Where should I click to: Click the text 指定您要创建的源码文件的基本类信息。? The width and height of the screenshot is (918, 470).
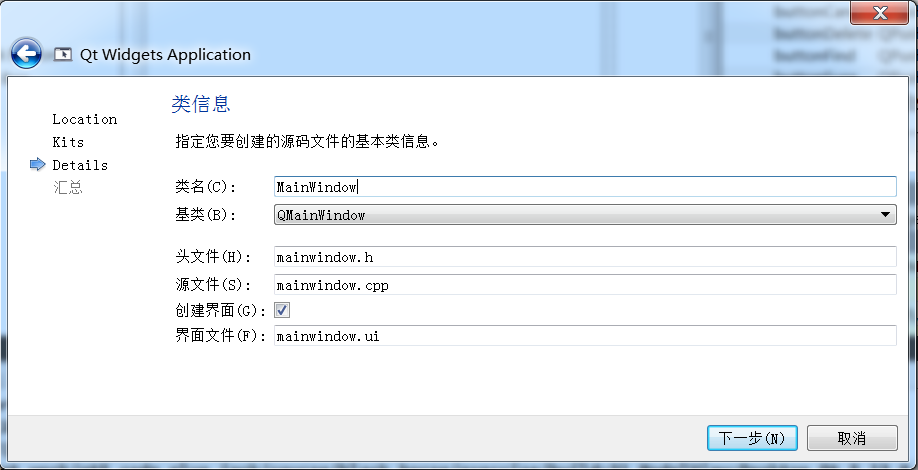point(307,142)
